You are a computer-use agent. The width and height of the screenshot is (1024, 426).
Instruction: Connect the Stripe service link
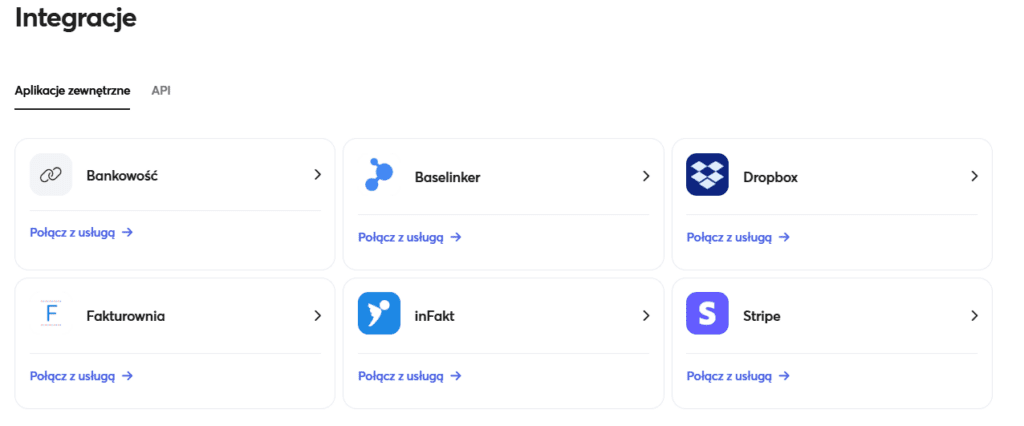click(x=737, y=376)
